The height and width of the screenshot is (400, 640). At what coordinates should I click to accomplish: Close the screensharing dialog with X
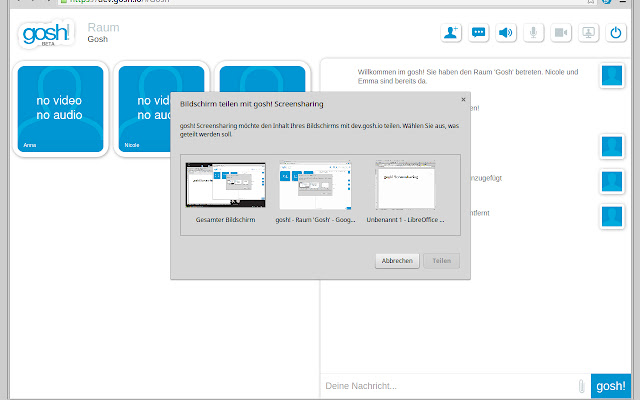463,99
